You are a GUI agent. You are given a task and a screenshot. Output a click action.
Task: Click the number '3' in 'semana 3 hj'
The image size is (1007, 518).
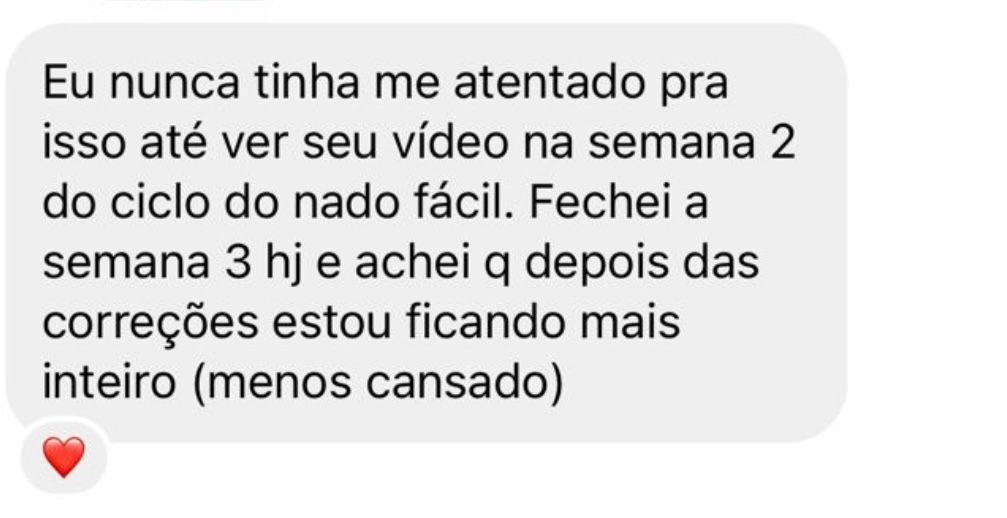click(236, 264)
